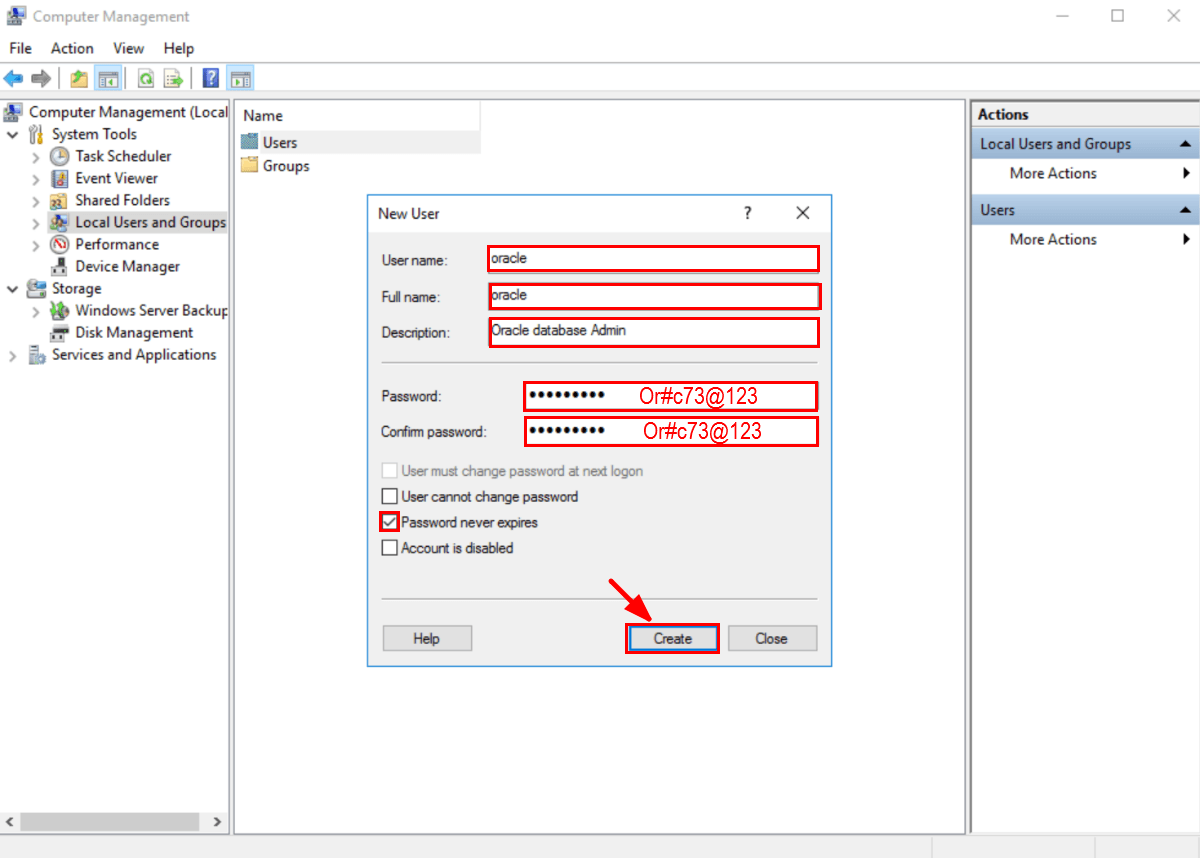This screenshot has width=1200, height=858.
Task: Toggle the Show/Hide Console Tree icon
Action: 109,77
